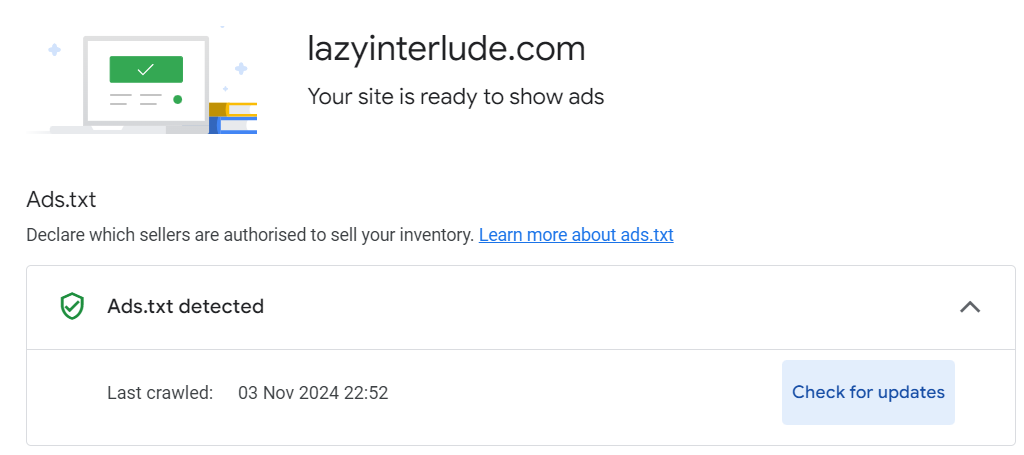
Task: Click the blue plus sparkle right of the monitor
Action: click(240, 68)
